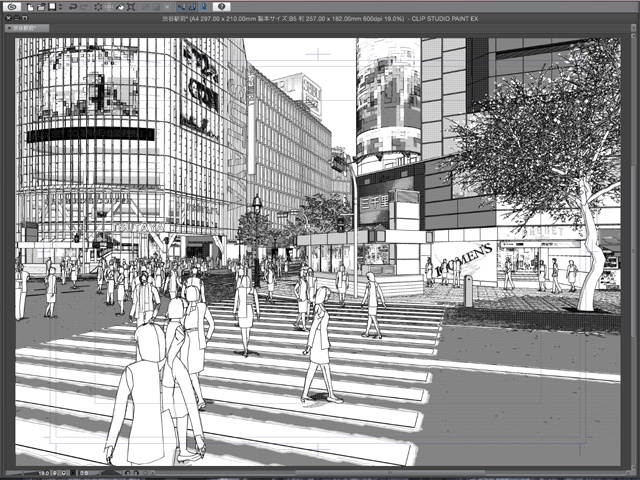Minimize the canvas window

[16, 18]
